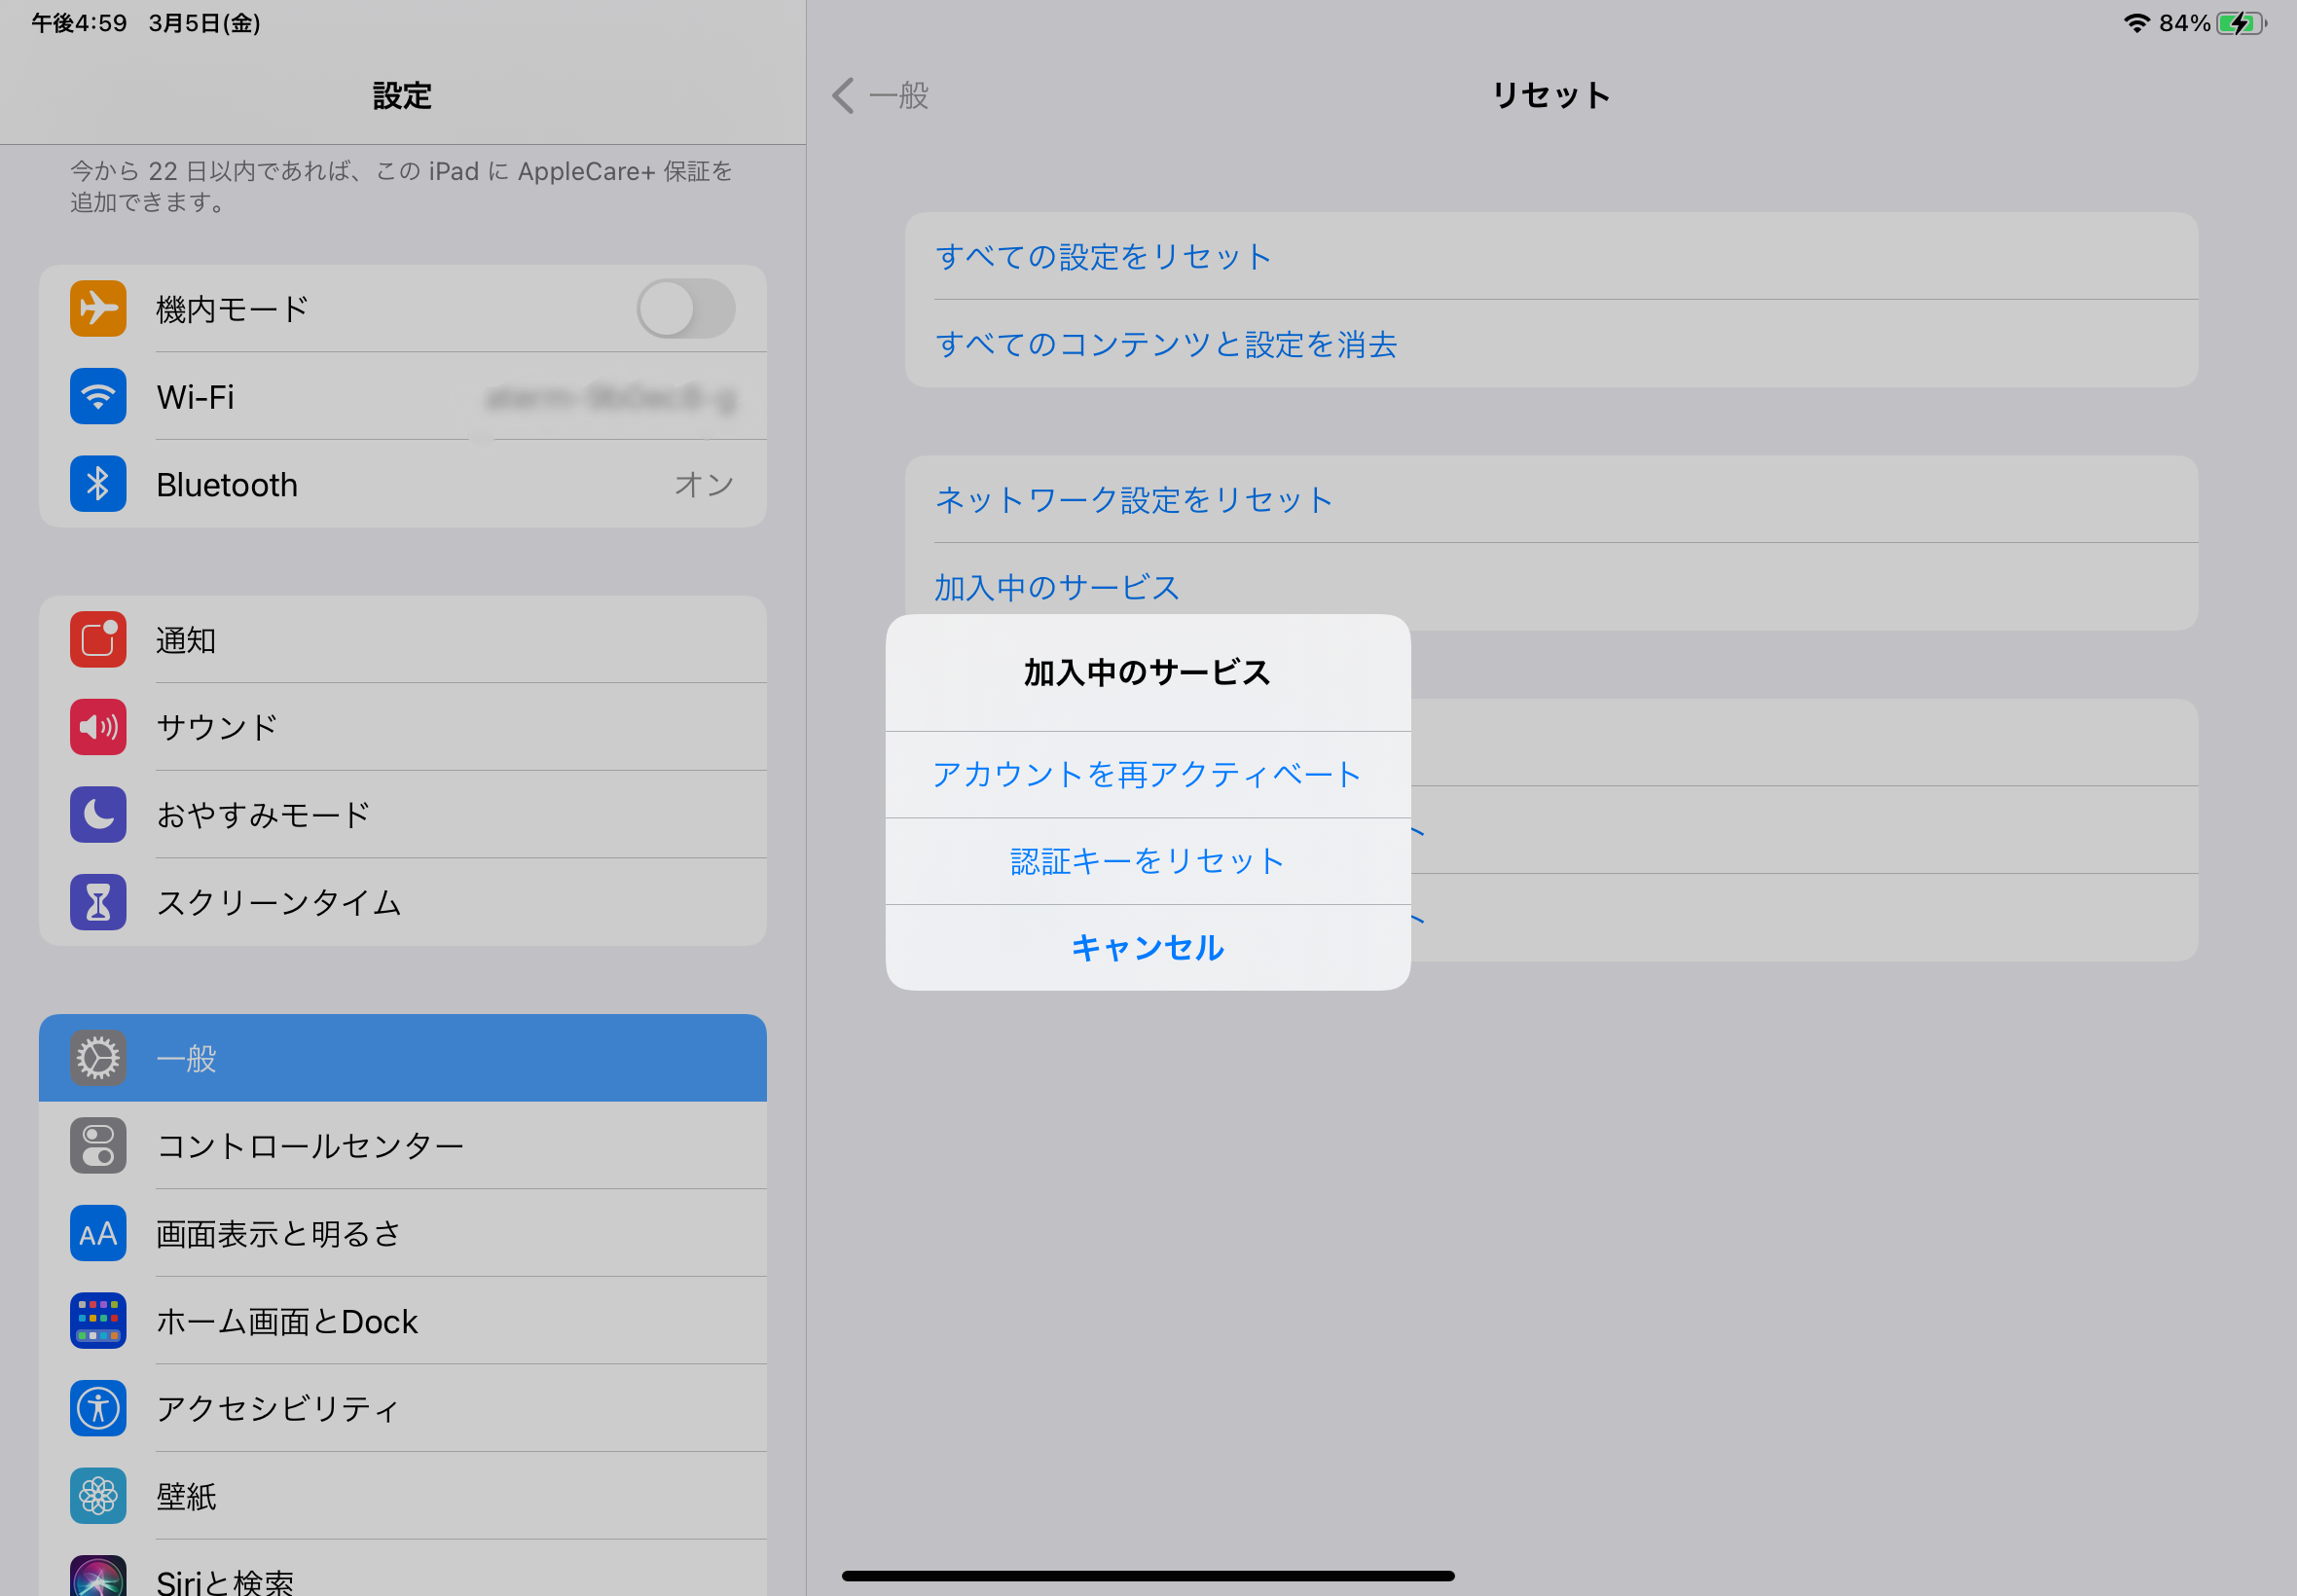Tap the Control Center icon
The width and height of the screenshot is (2297, 1596).
coord(98,1145)
